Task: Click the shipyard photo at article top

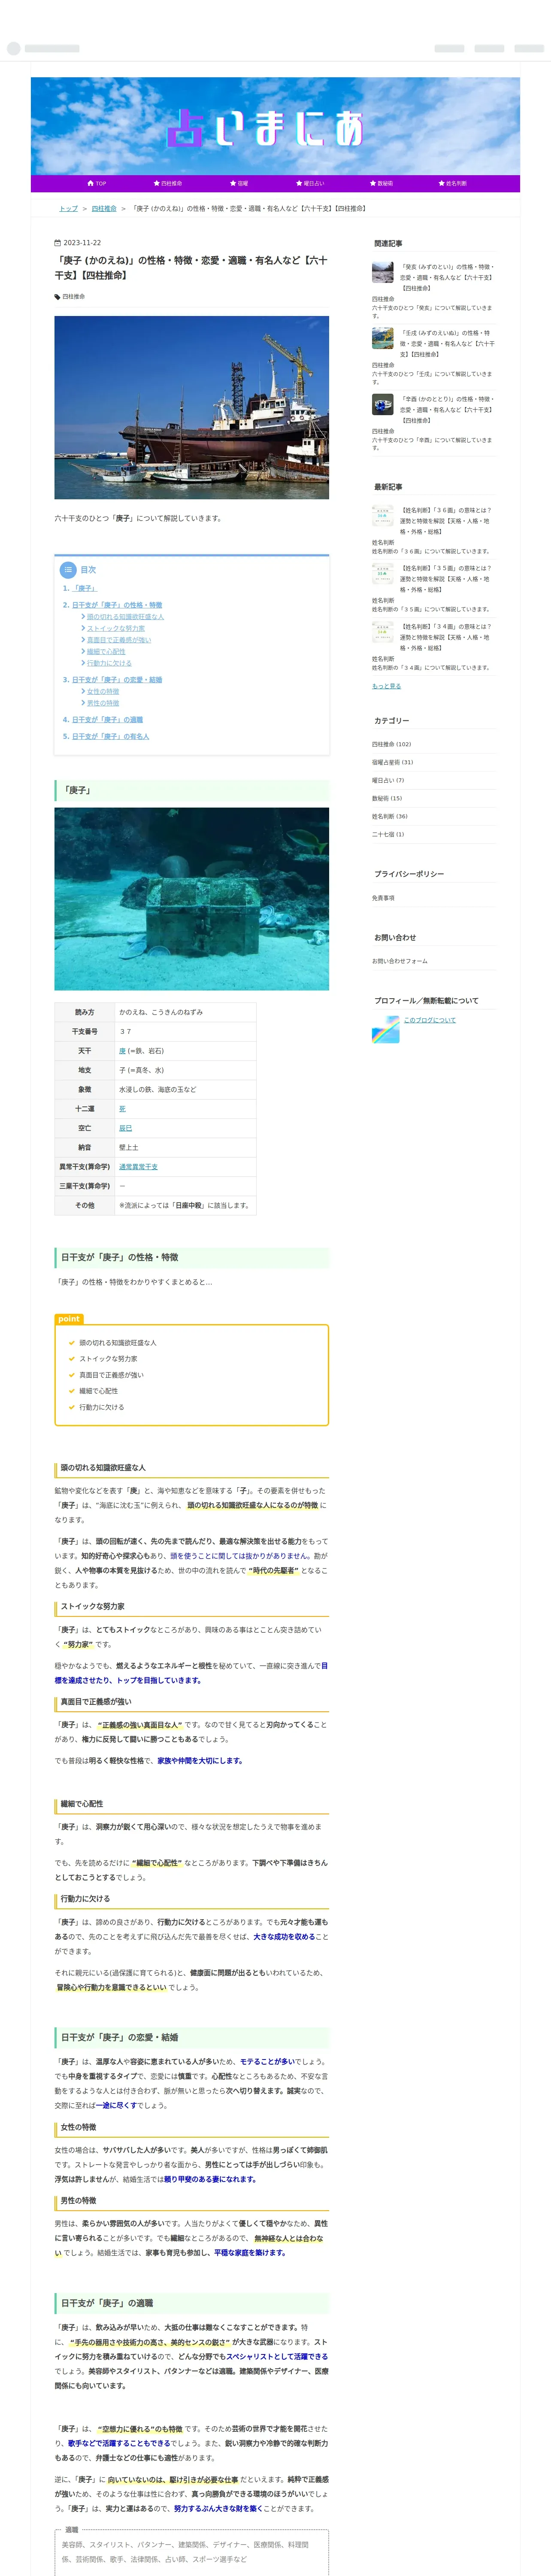Action: [x=191, y=408]
